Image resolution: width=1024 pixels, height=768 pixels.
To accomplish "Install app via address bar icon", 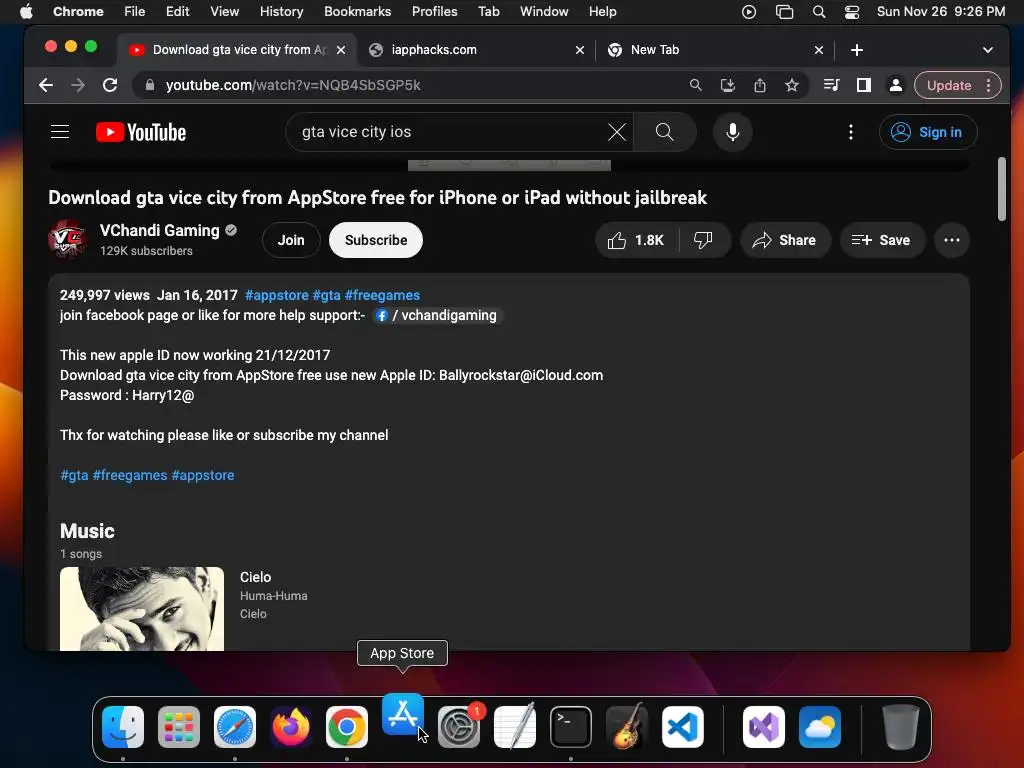I will pos(728,85).
